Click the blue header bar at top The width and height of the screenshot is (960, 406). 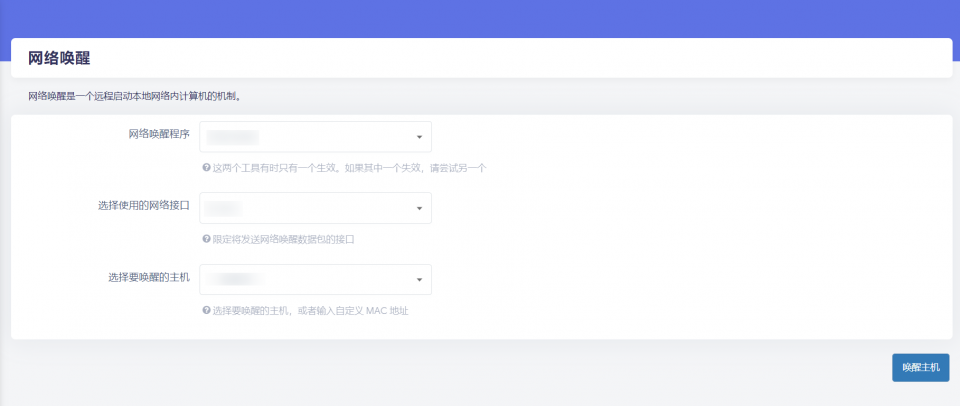pos(480,18)
